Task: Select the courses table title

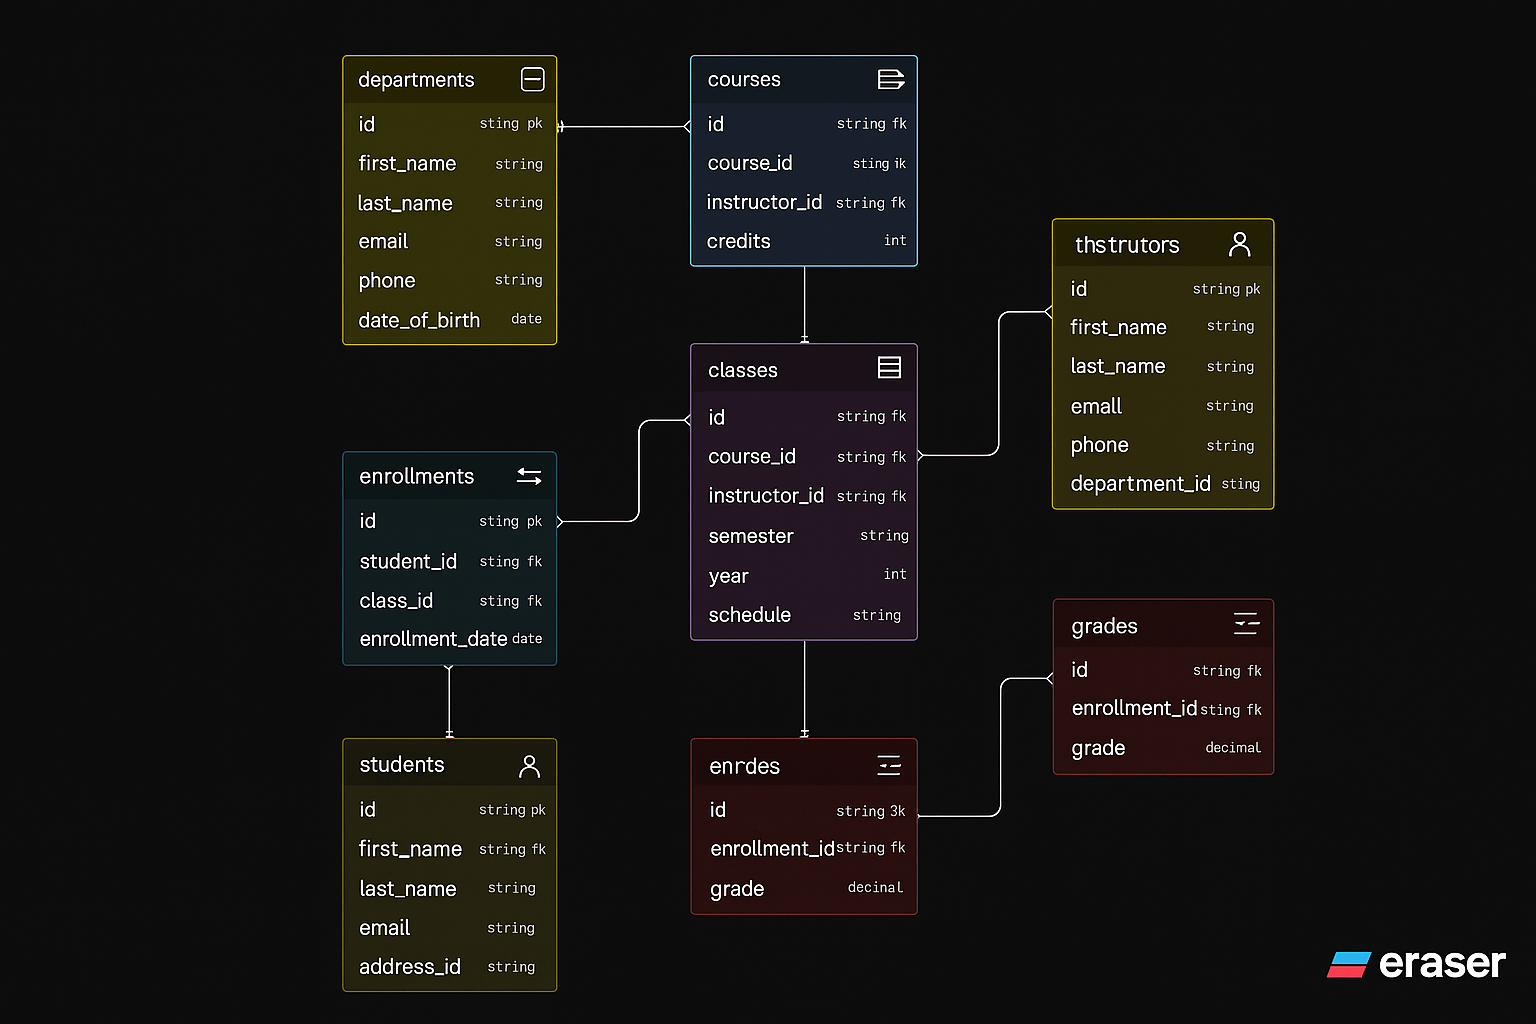Action: point(744,79)
